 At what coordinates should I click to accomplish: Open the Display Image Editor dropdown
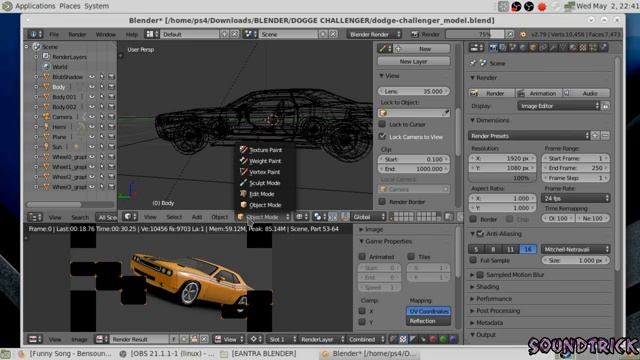tap(558, 106)
